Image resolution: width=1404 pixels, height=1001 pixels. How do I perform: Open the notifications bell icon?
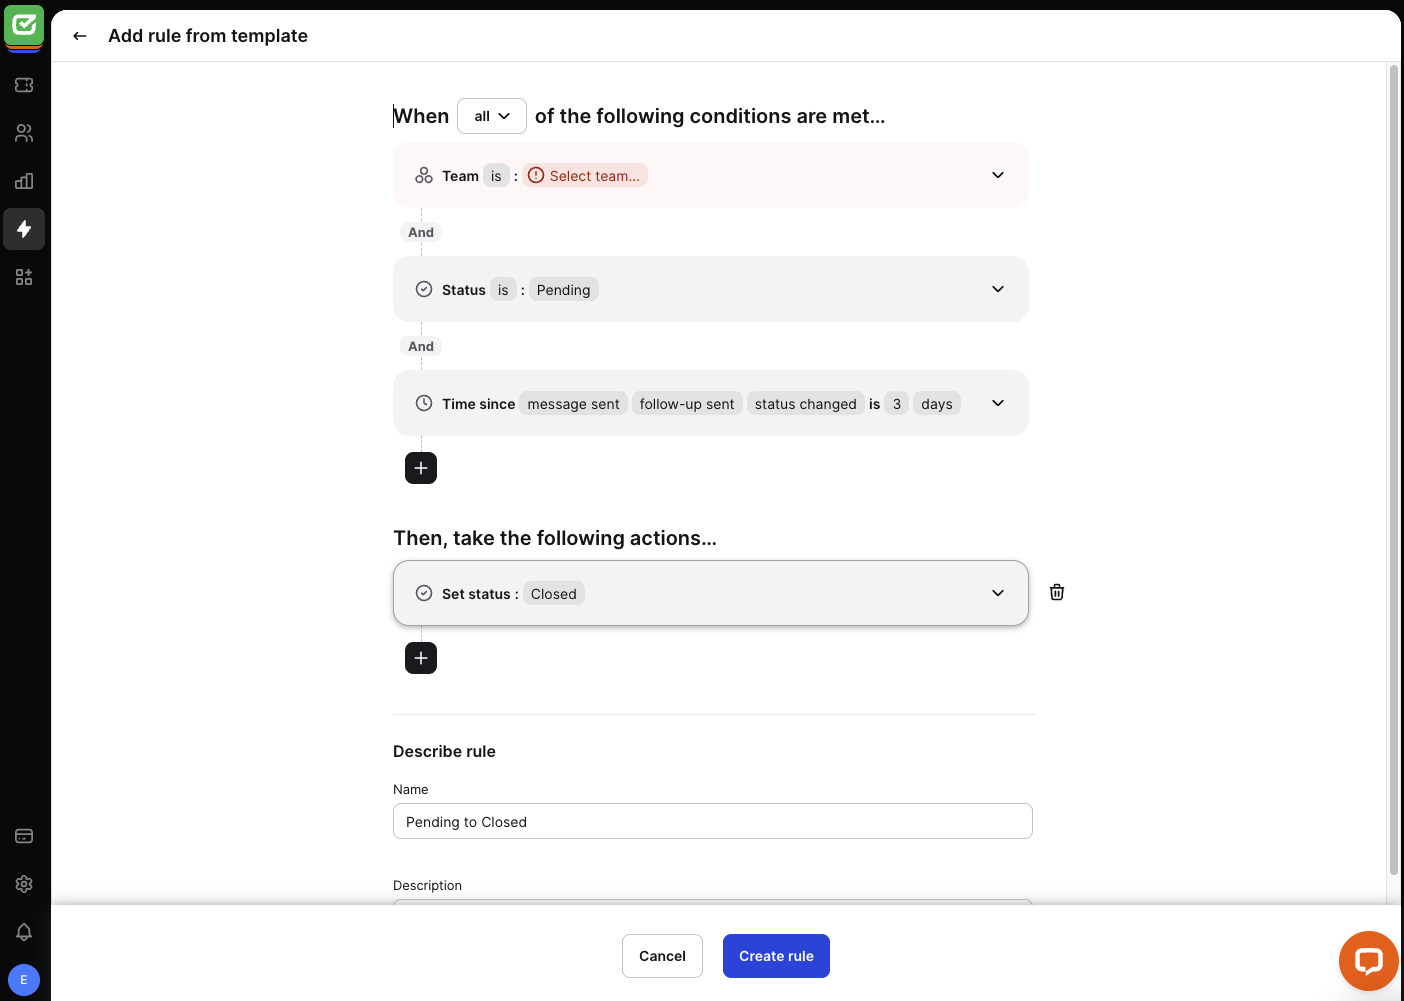click(24, 932)
